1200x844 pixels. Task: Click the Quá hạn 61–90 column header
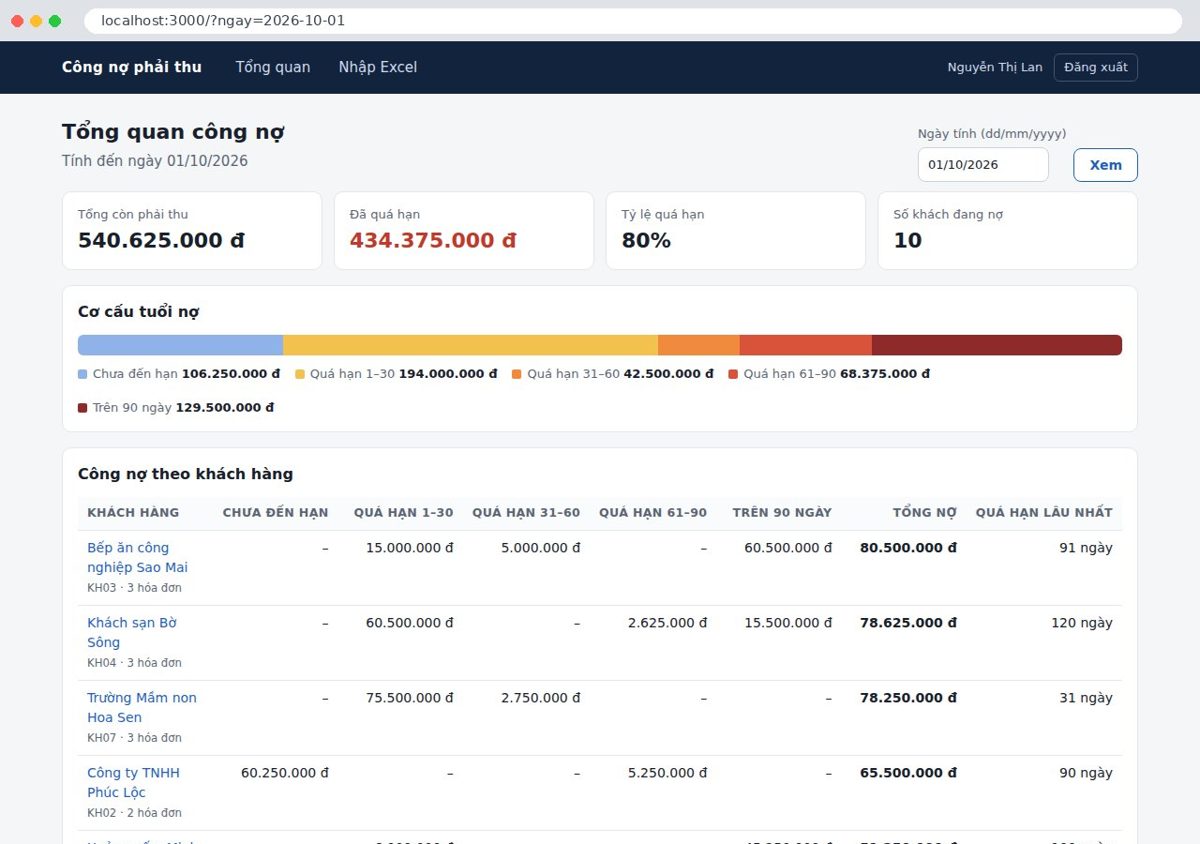tap(653, 512)
